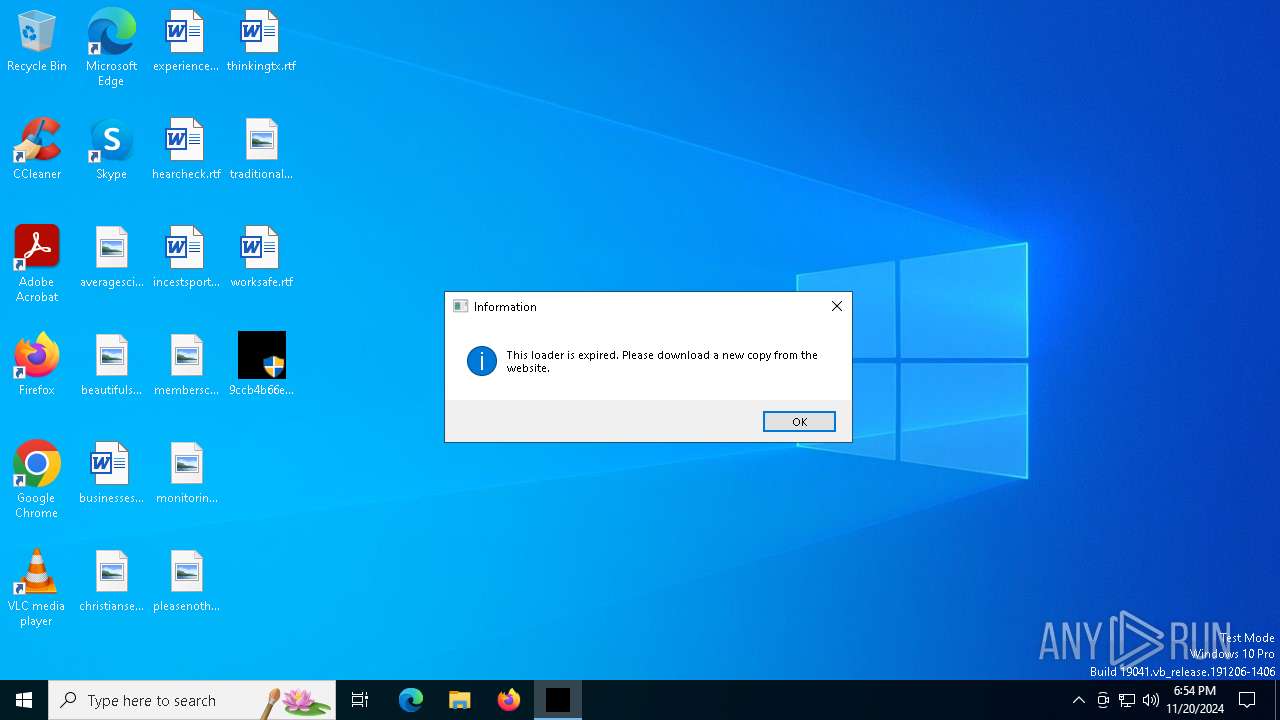Select the VLC media player shortcut
The image size is (1280, 720).
point(37,588)
